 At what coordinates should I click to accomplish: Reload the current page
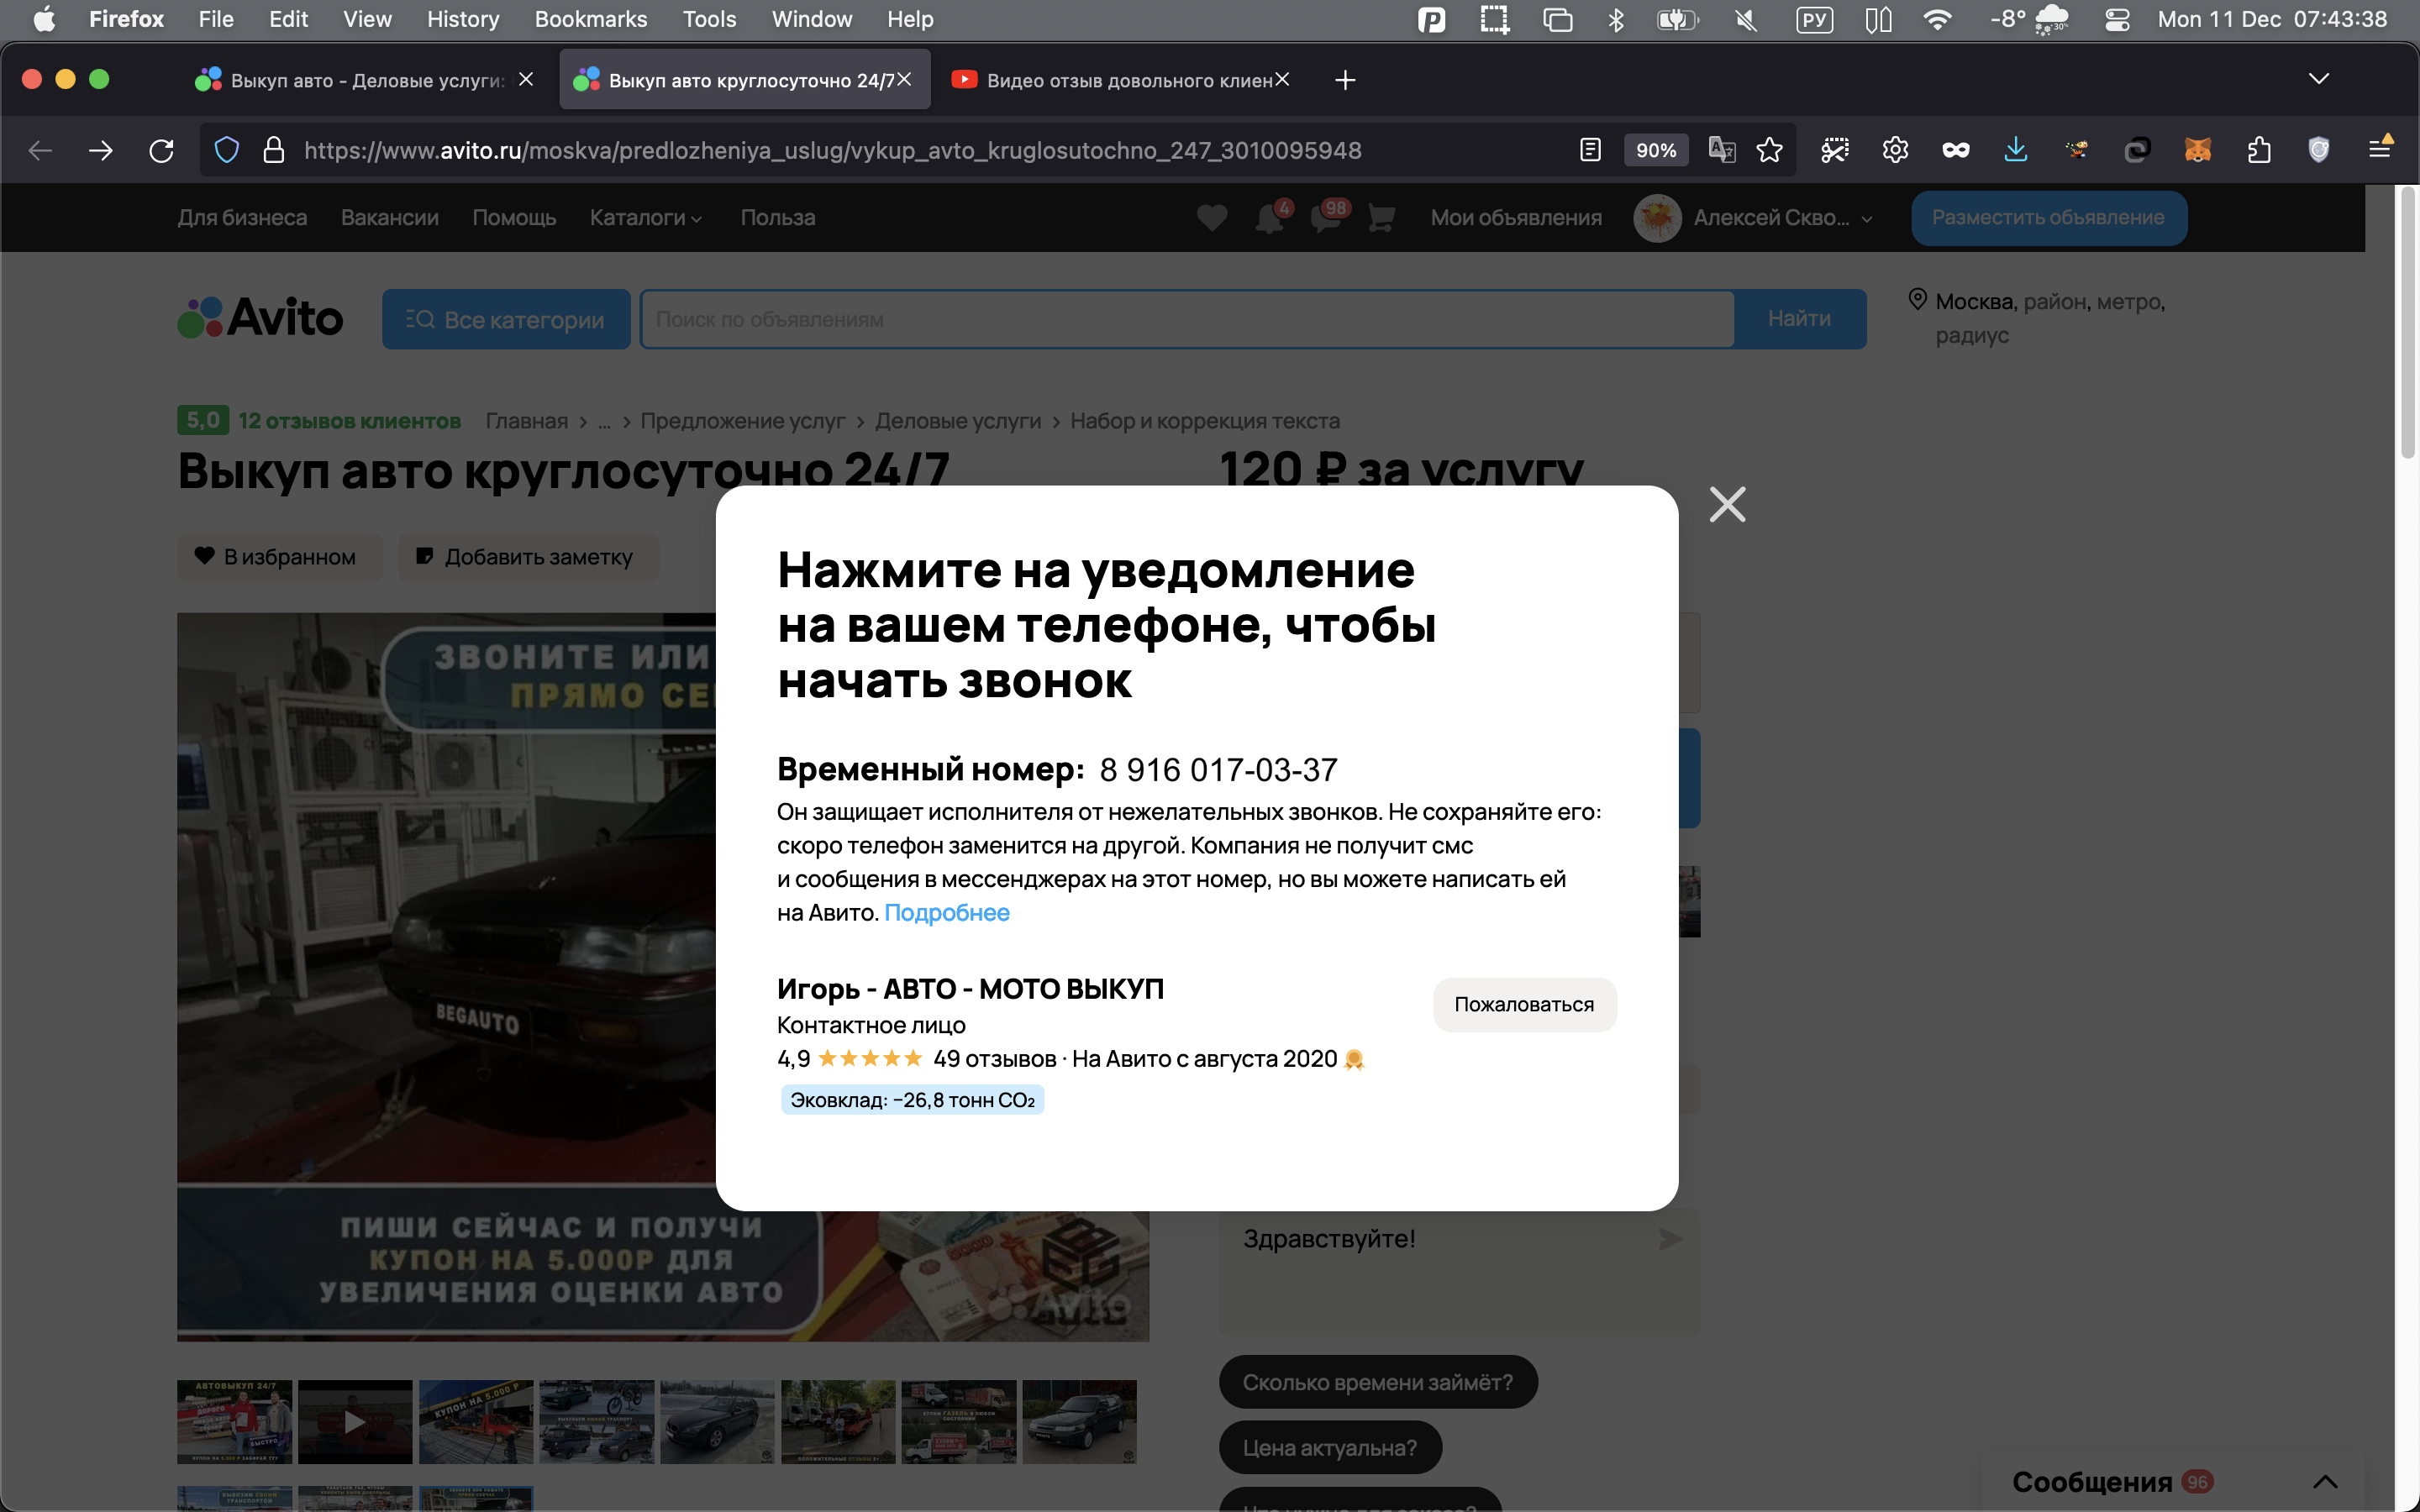161,150
